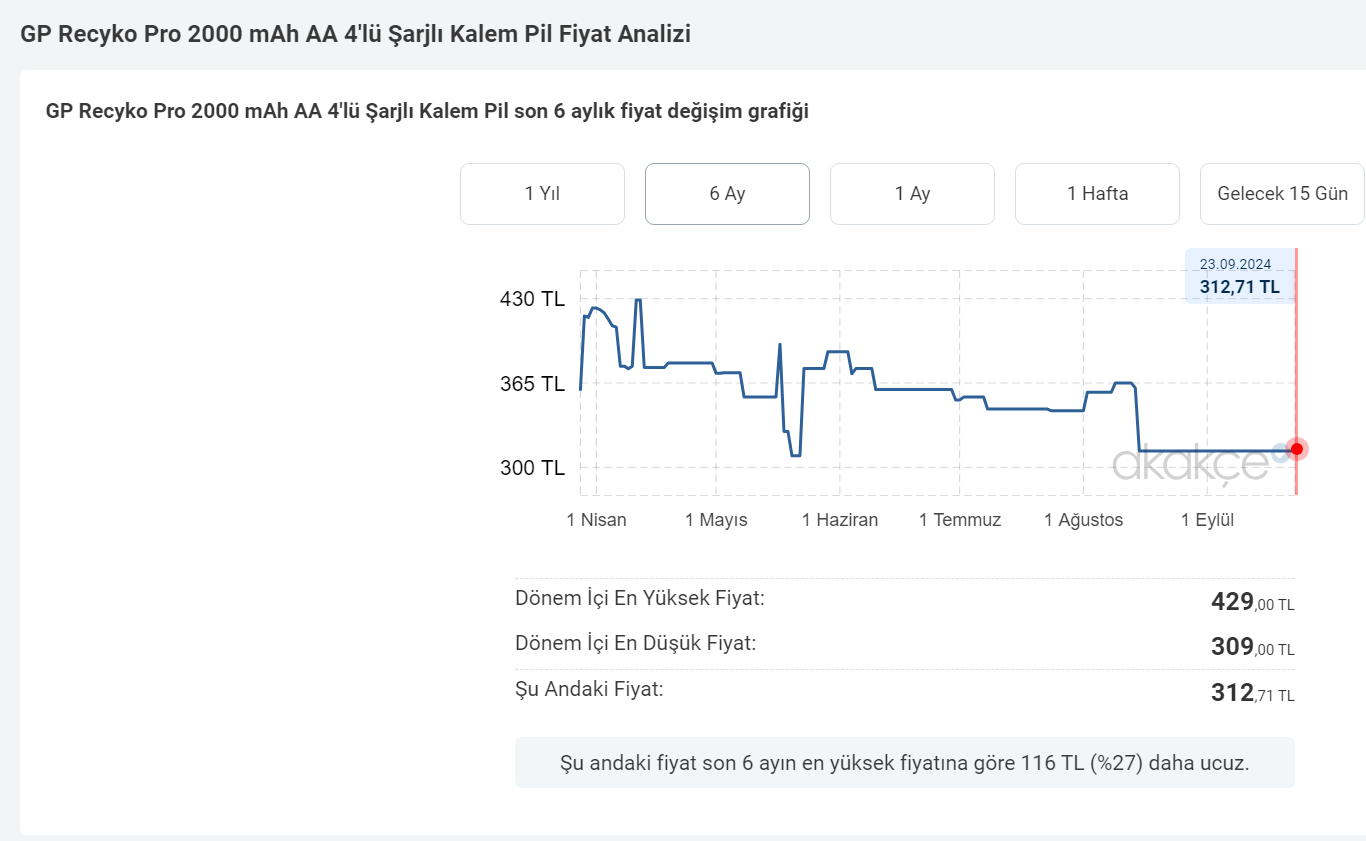This screenshot has width=1366, height=841.
Task: Click the 23.09.2024 price tooltip
Action: coord(1239,276)
